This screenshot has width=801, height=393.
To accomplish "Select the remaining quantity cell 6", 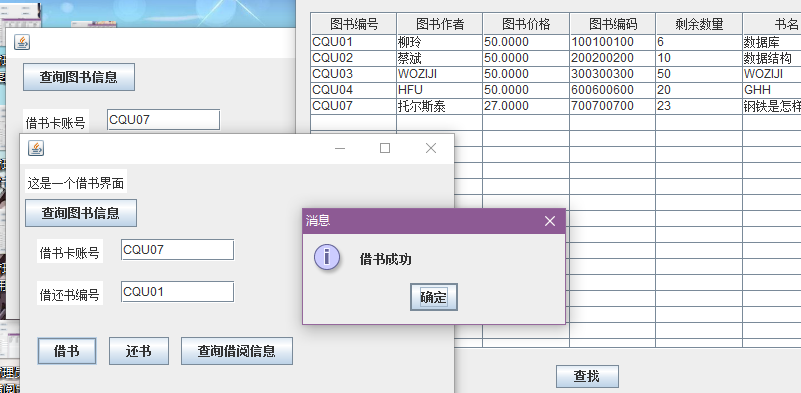I will [699, 42].
